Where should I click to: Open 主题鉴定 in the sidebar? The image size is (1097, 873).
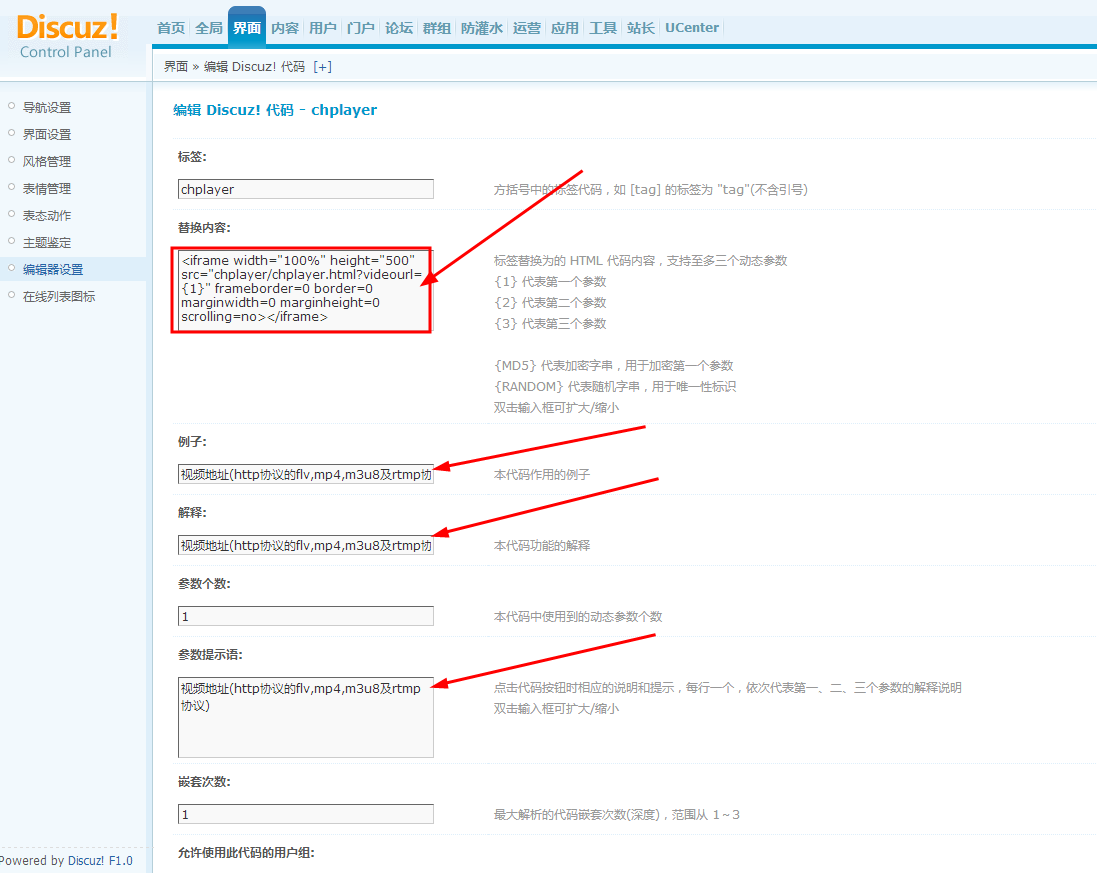pyautogui.click(x=47, y=243)
